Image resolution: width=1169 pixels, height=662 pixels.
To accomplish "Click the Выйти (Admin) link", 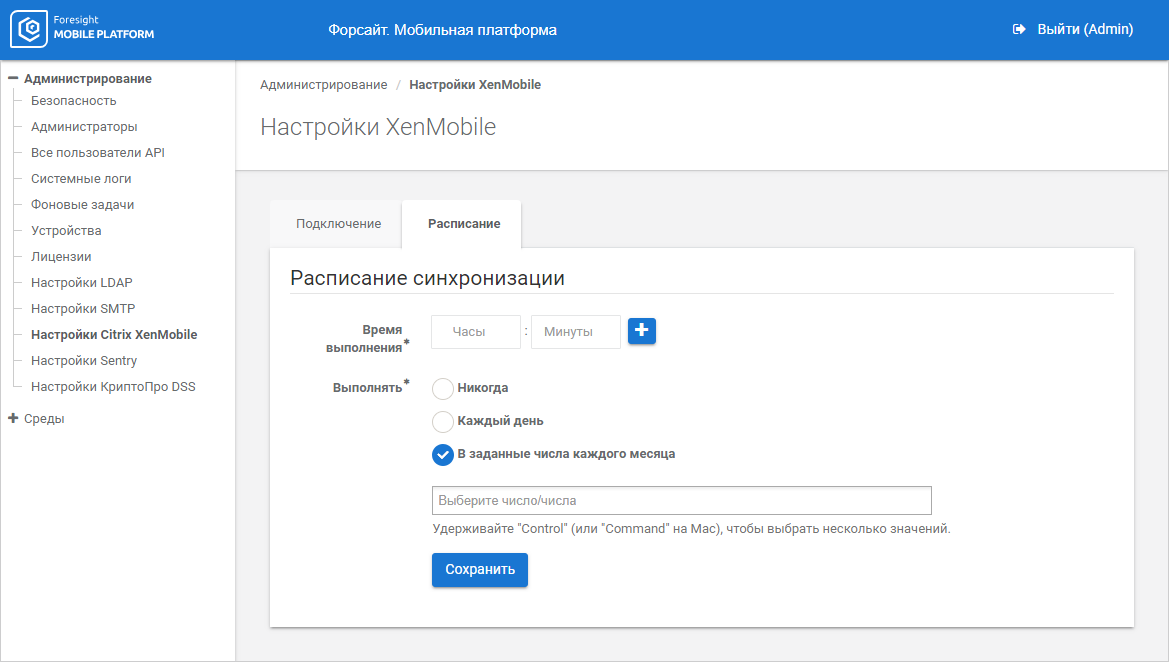I will click(1084, 30).
